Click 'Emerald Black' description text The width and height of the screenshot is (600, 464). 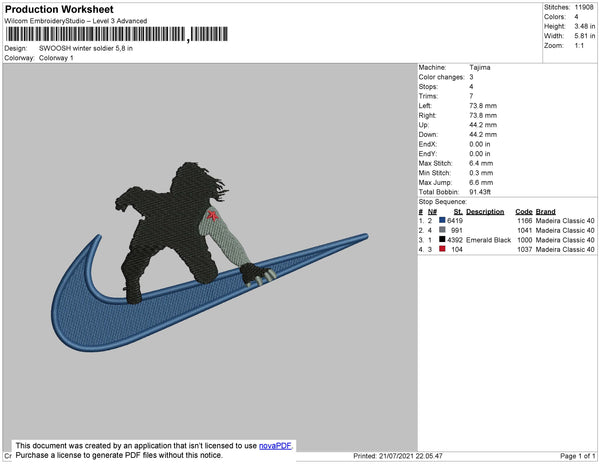coord(488,240)
